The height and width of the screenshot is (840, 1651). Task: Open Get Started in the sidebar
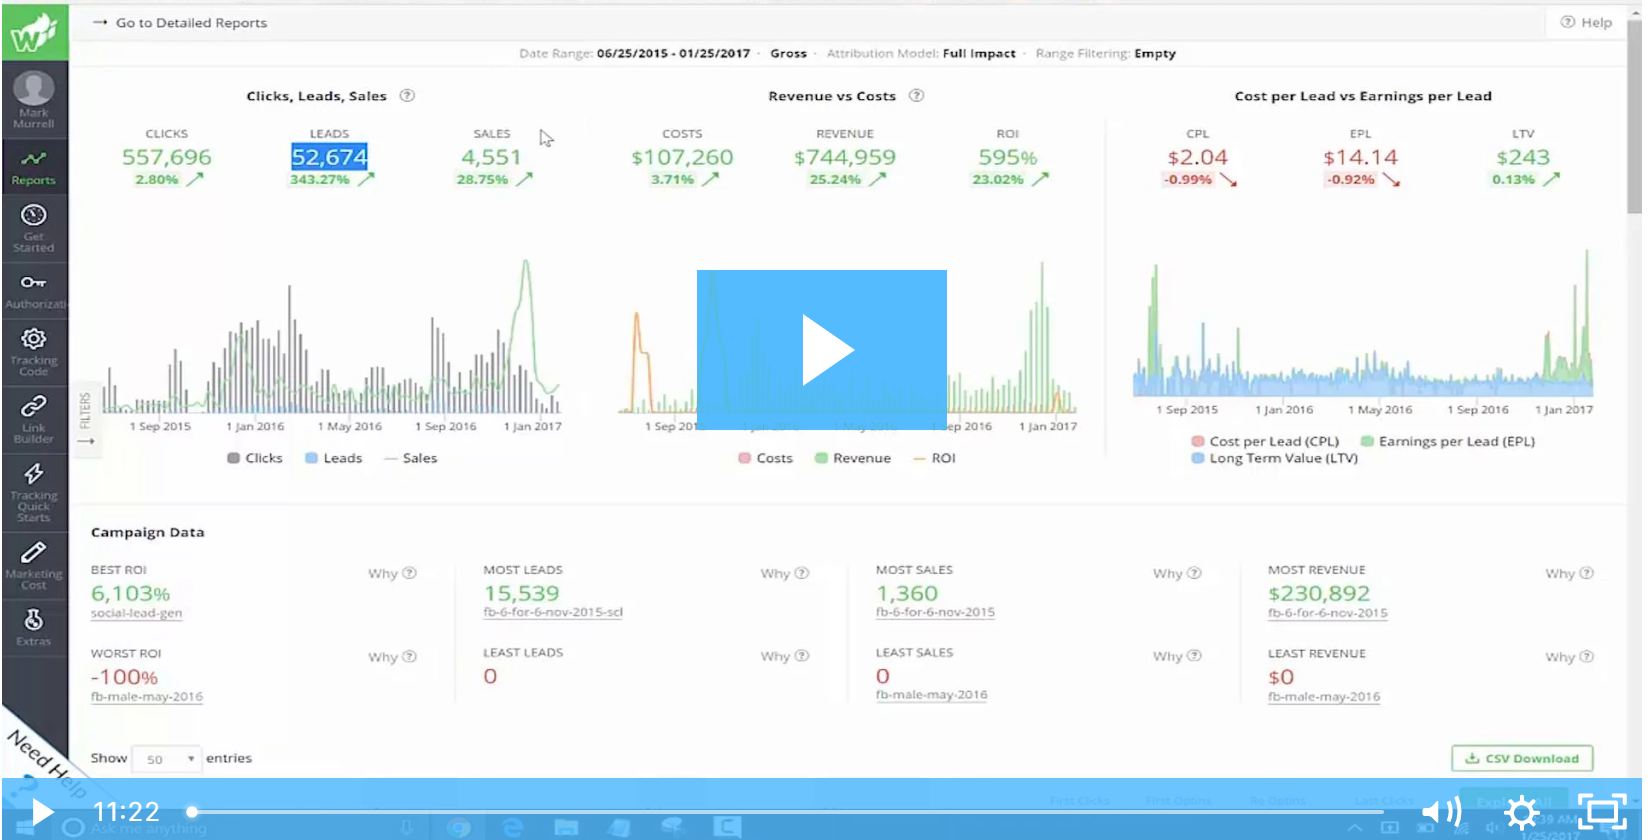point(34,228)
